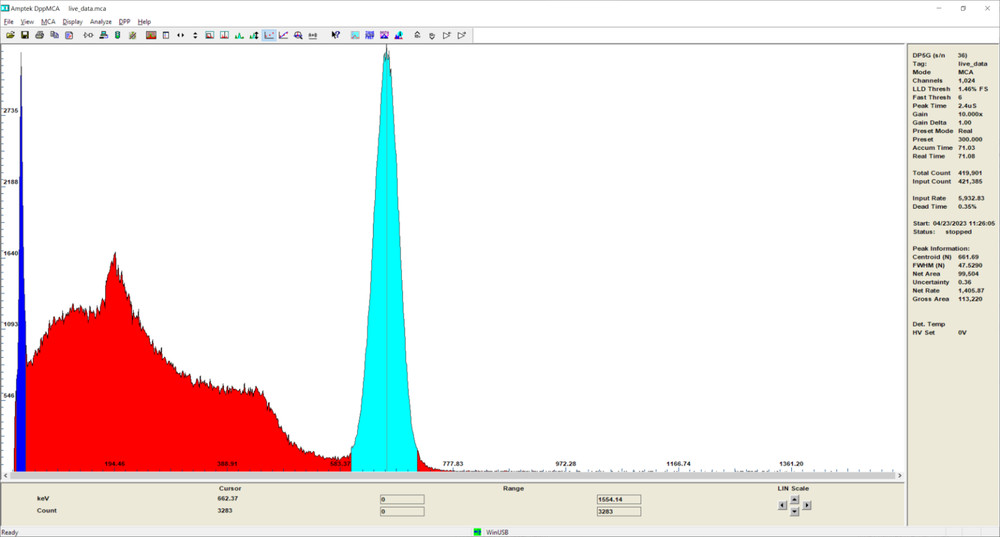Click the cyan ROI peak in spectrum
Viewport: 1000px width, 537px height.
click(386, 287)
